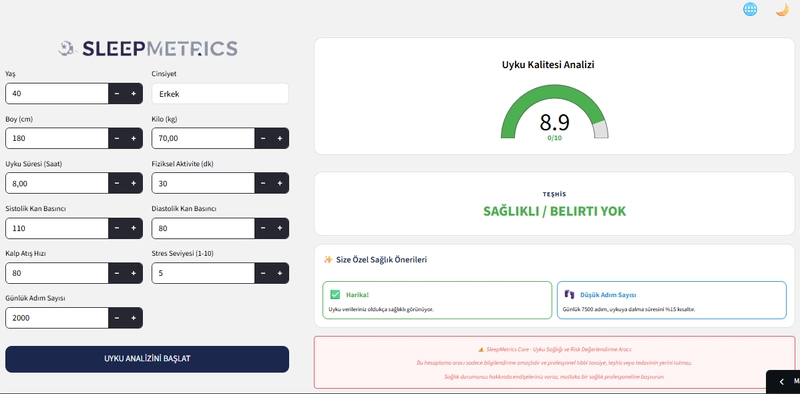800x394 pixels.
Task: Decrease Kilo (kg) with minus button
Action: pos(263,138)
